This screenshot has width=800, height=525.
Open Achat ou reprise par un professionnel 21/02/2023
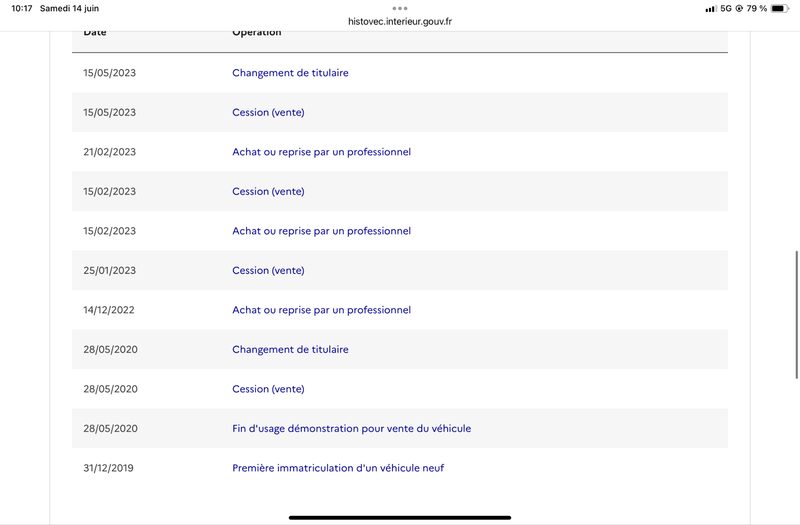point(321,152)
